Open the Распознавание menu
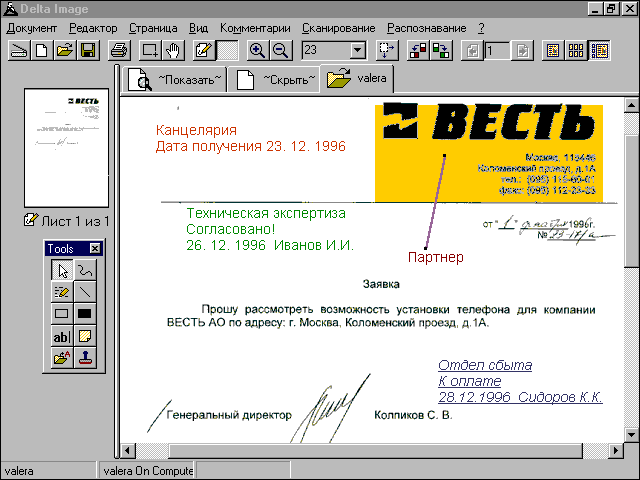 [x=427, y=28]
